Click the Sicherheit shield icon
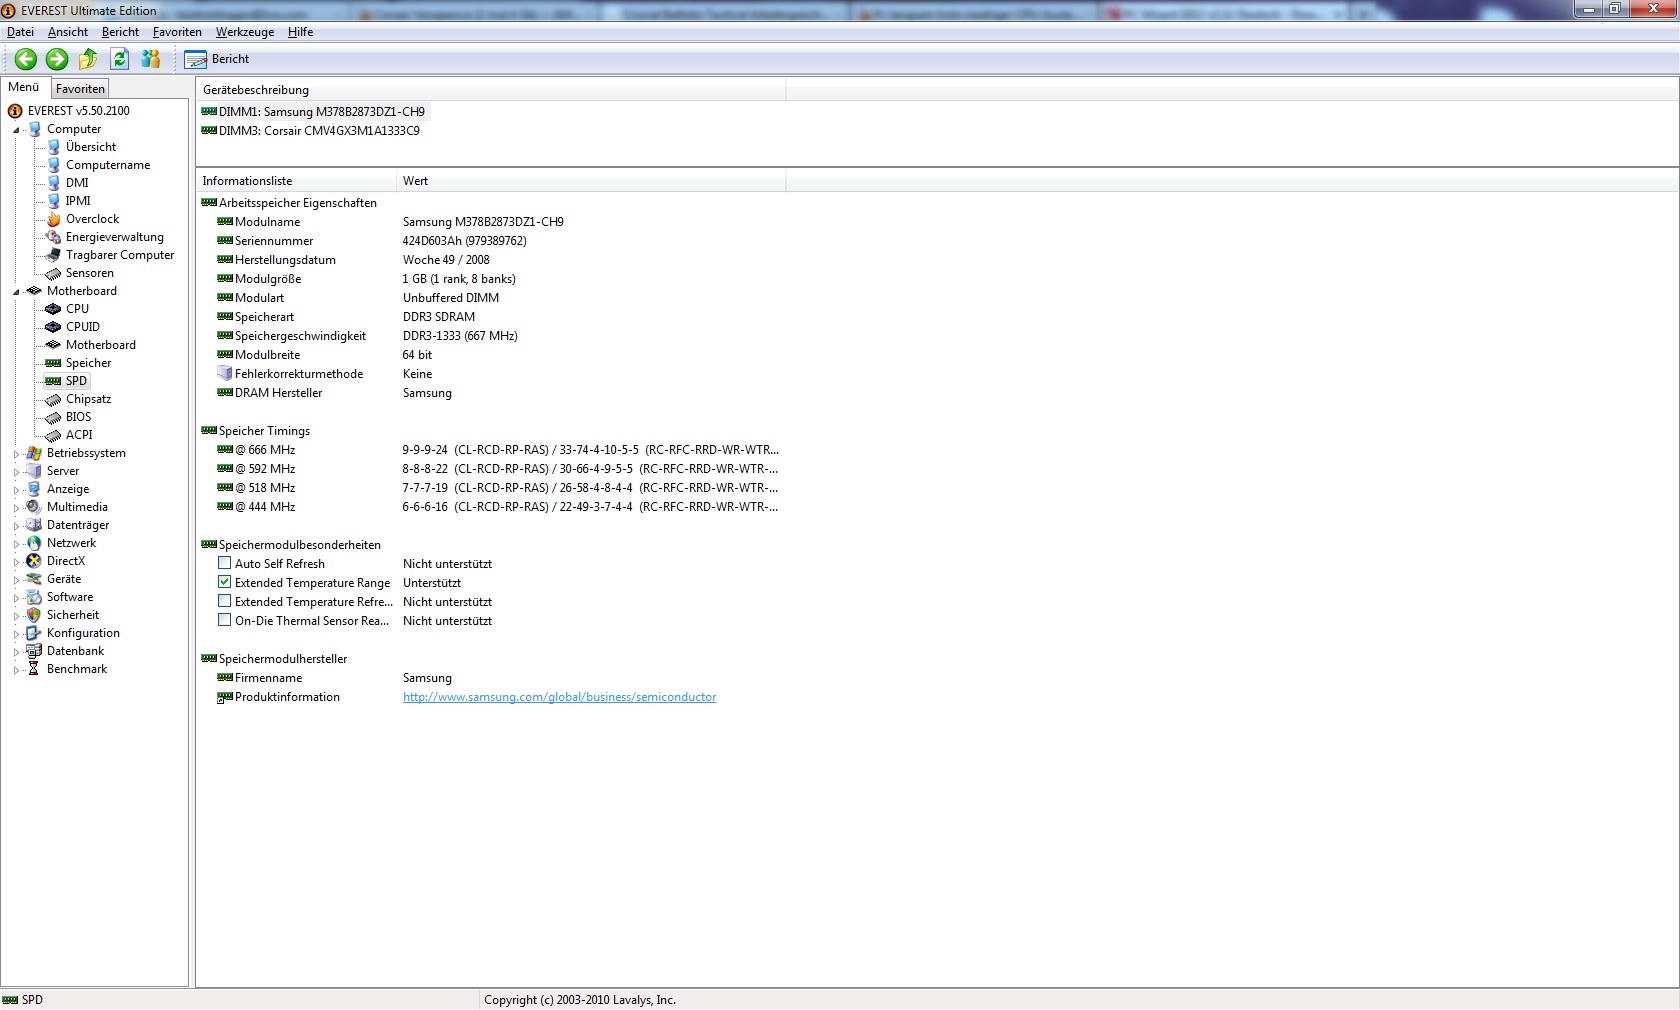Viewport: 1680px width, 1010px height. pyautogui.click(x=34, y=615)
